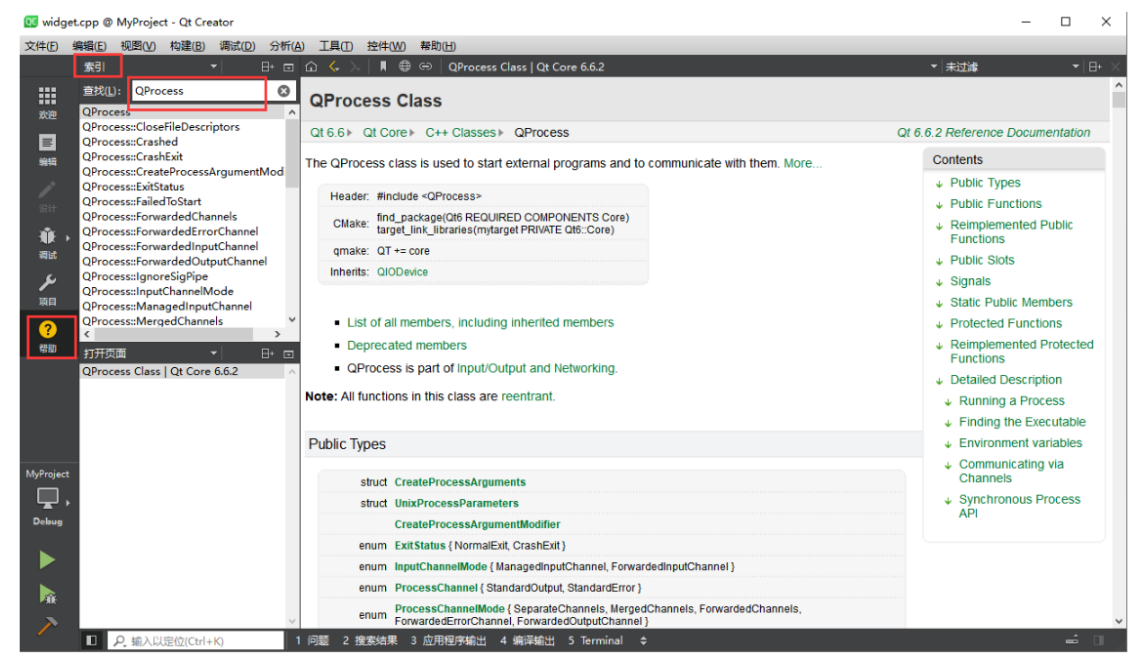Open the reentrant link
This screenshot has width=1141, height=664.
click(528, 397)
